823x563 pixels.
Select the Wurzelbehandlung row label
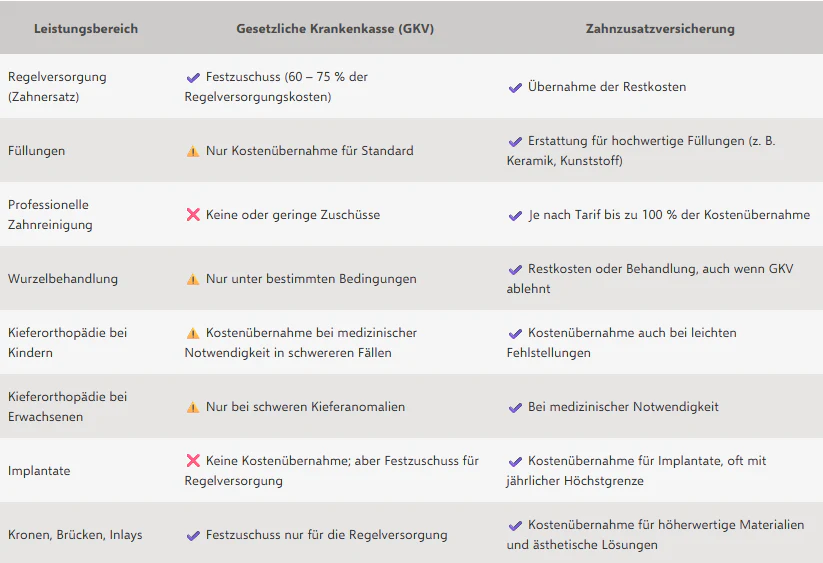coord(63,279)
